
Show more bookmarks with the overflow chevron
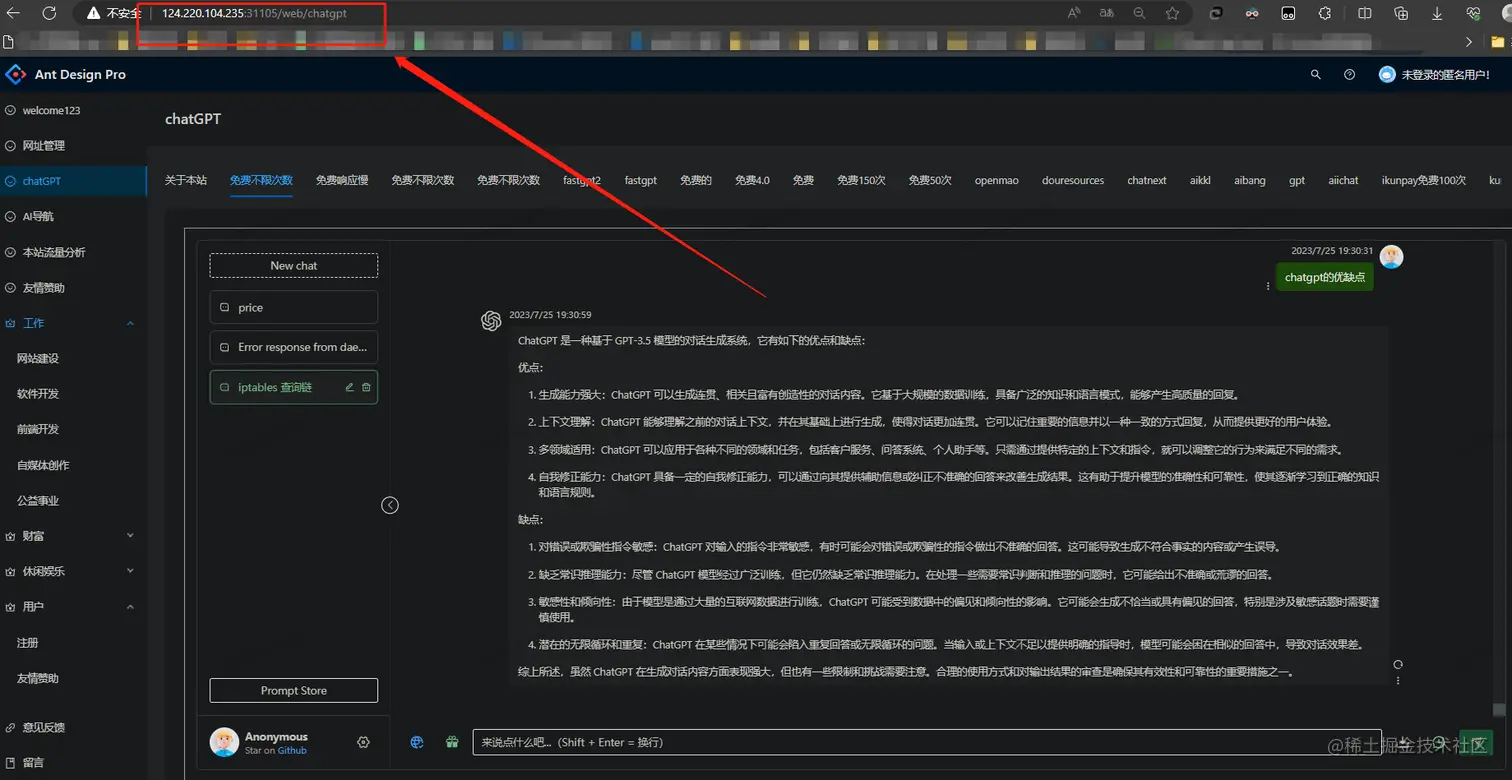1469,41
